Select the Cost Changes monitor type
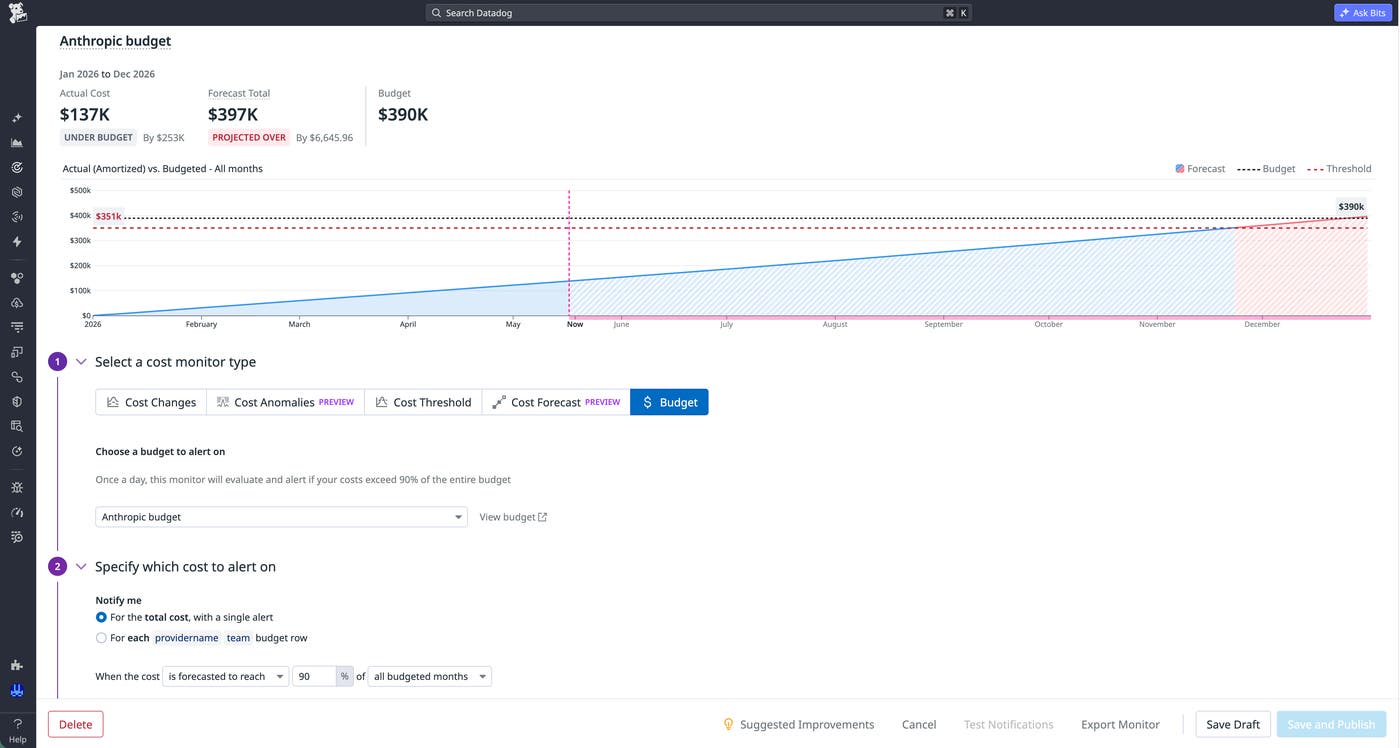Viewport: 1400px width, 748px height. pos(151,402)
